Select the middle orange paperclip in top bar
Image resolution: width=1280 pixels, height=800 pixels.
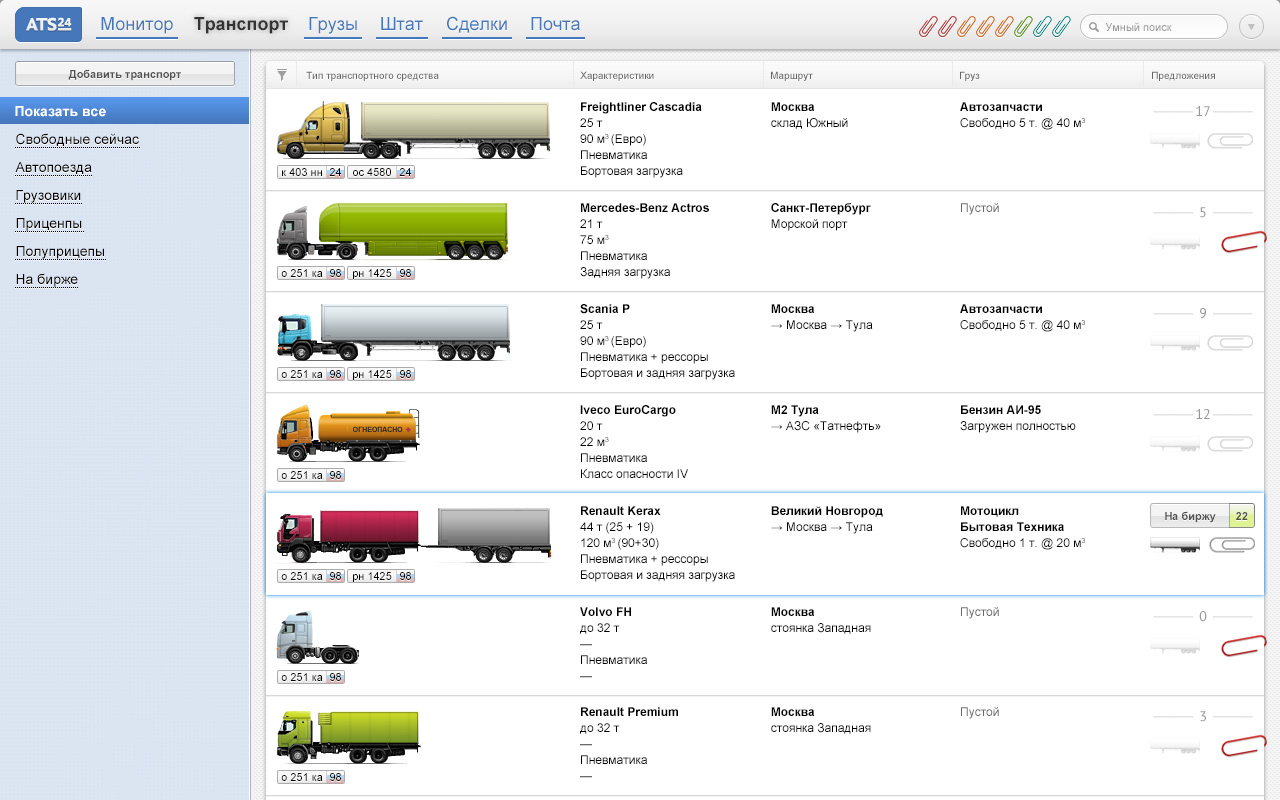pos(985,27)
